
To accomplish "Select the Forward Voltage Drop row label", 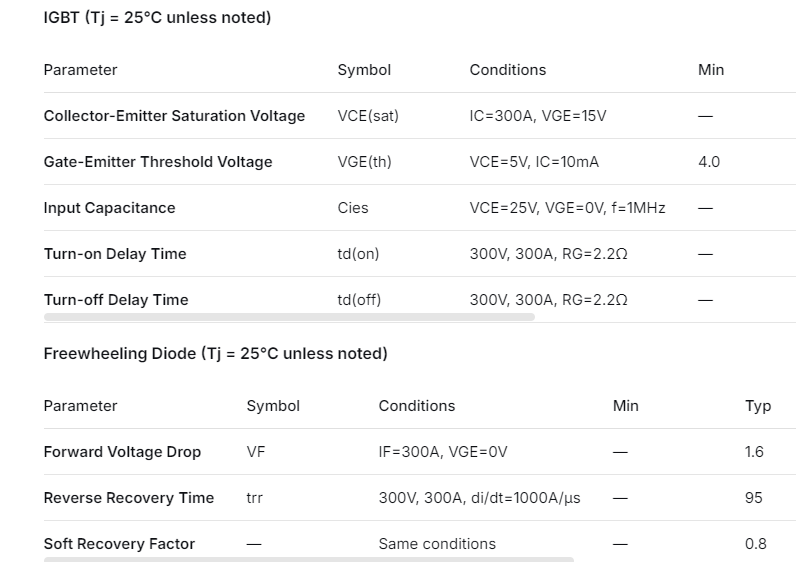I will click(x=122, y=452).
